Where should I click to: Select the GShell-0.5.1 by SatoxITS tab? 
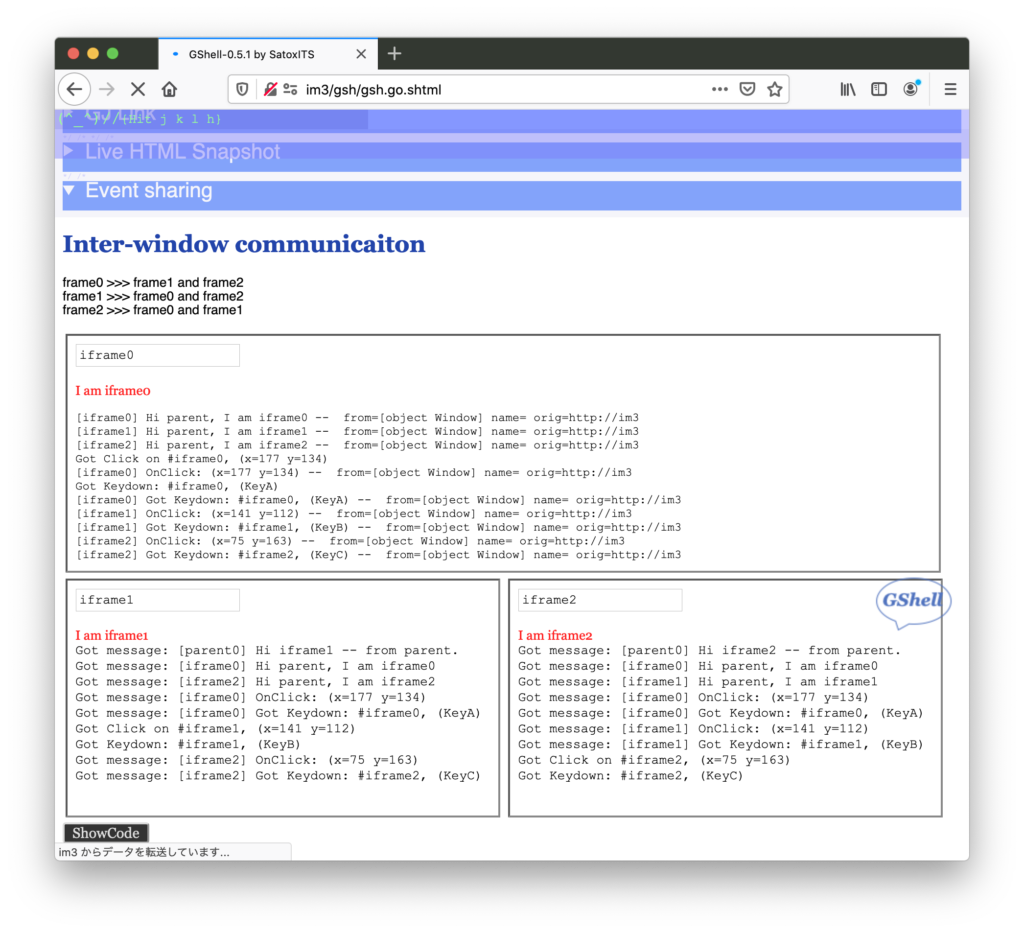pos(260,54)
